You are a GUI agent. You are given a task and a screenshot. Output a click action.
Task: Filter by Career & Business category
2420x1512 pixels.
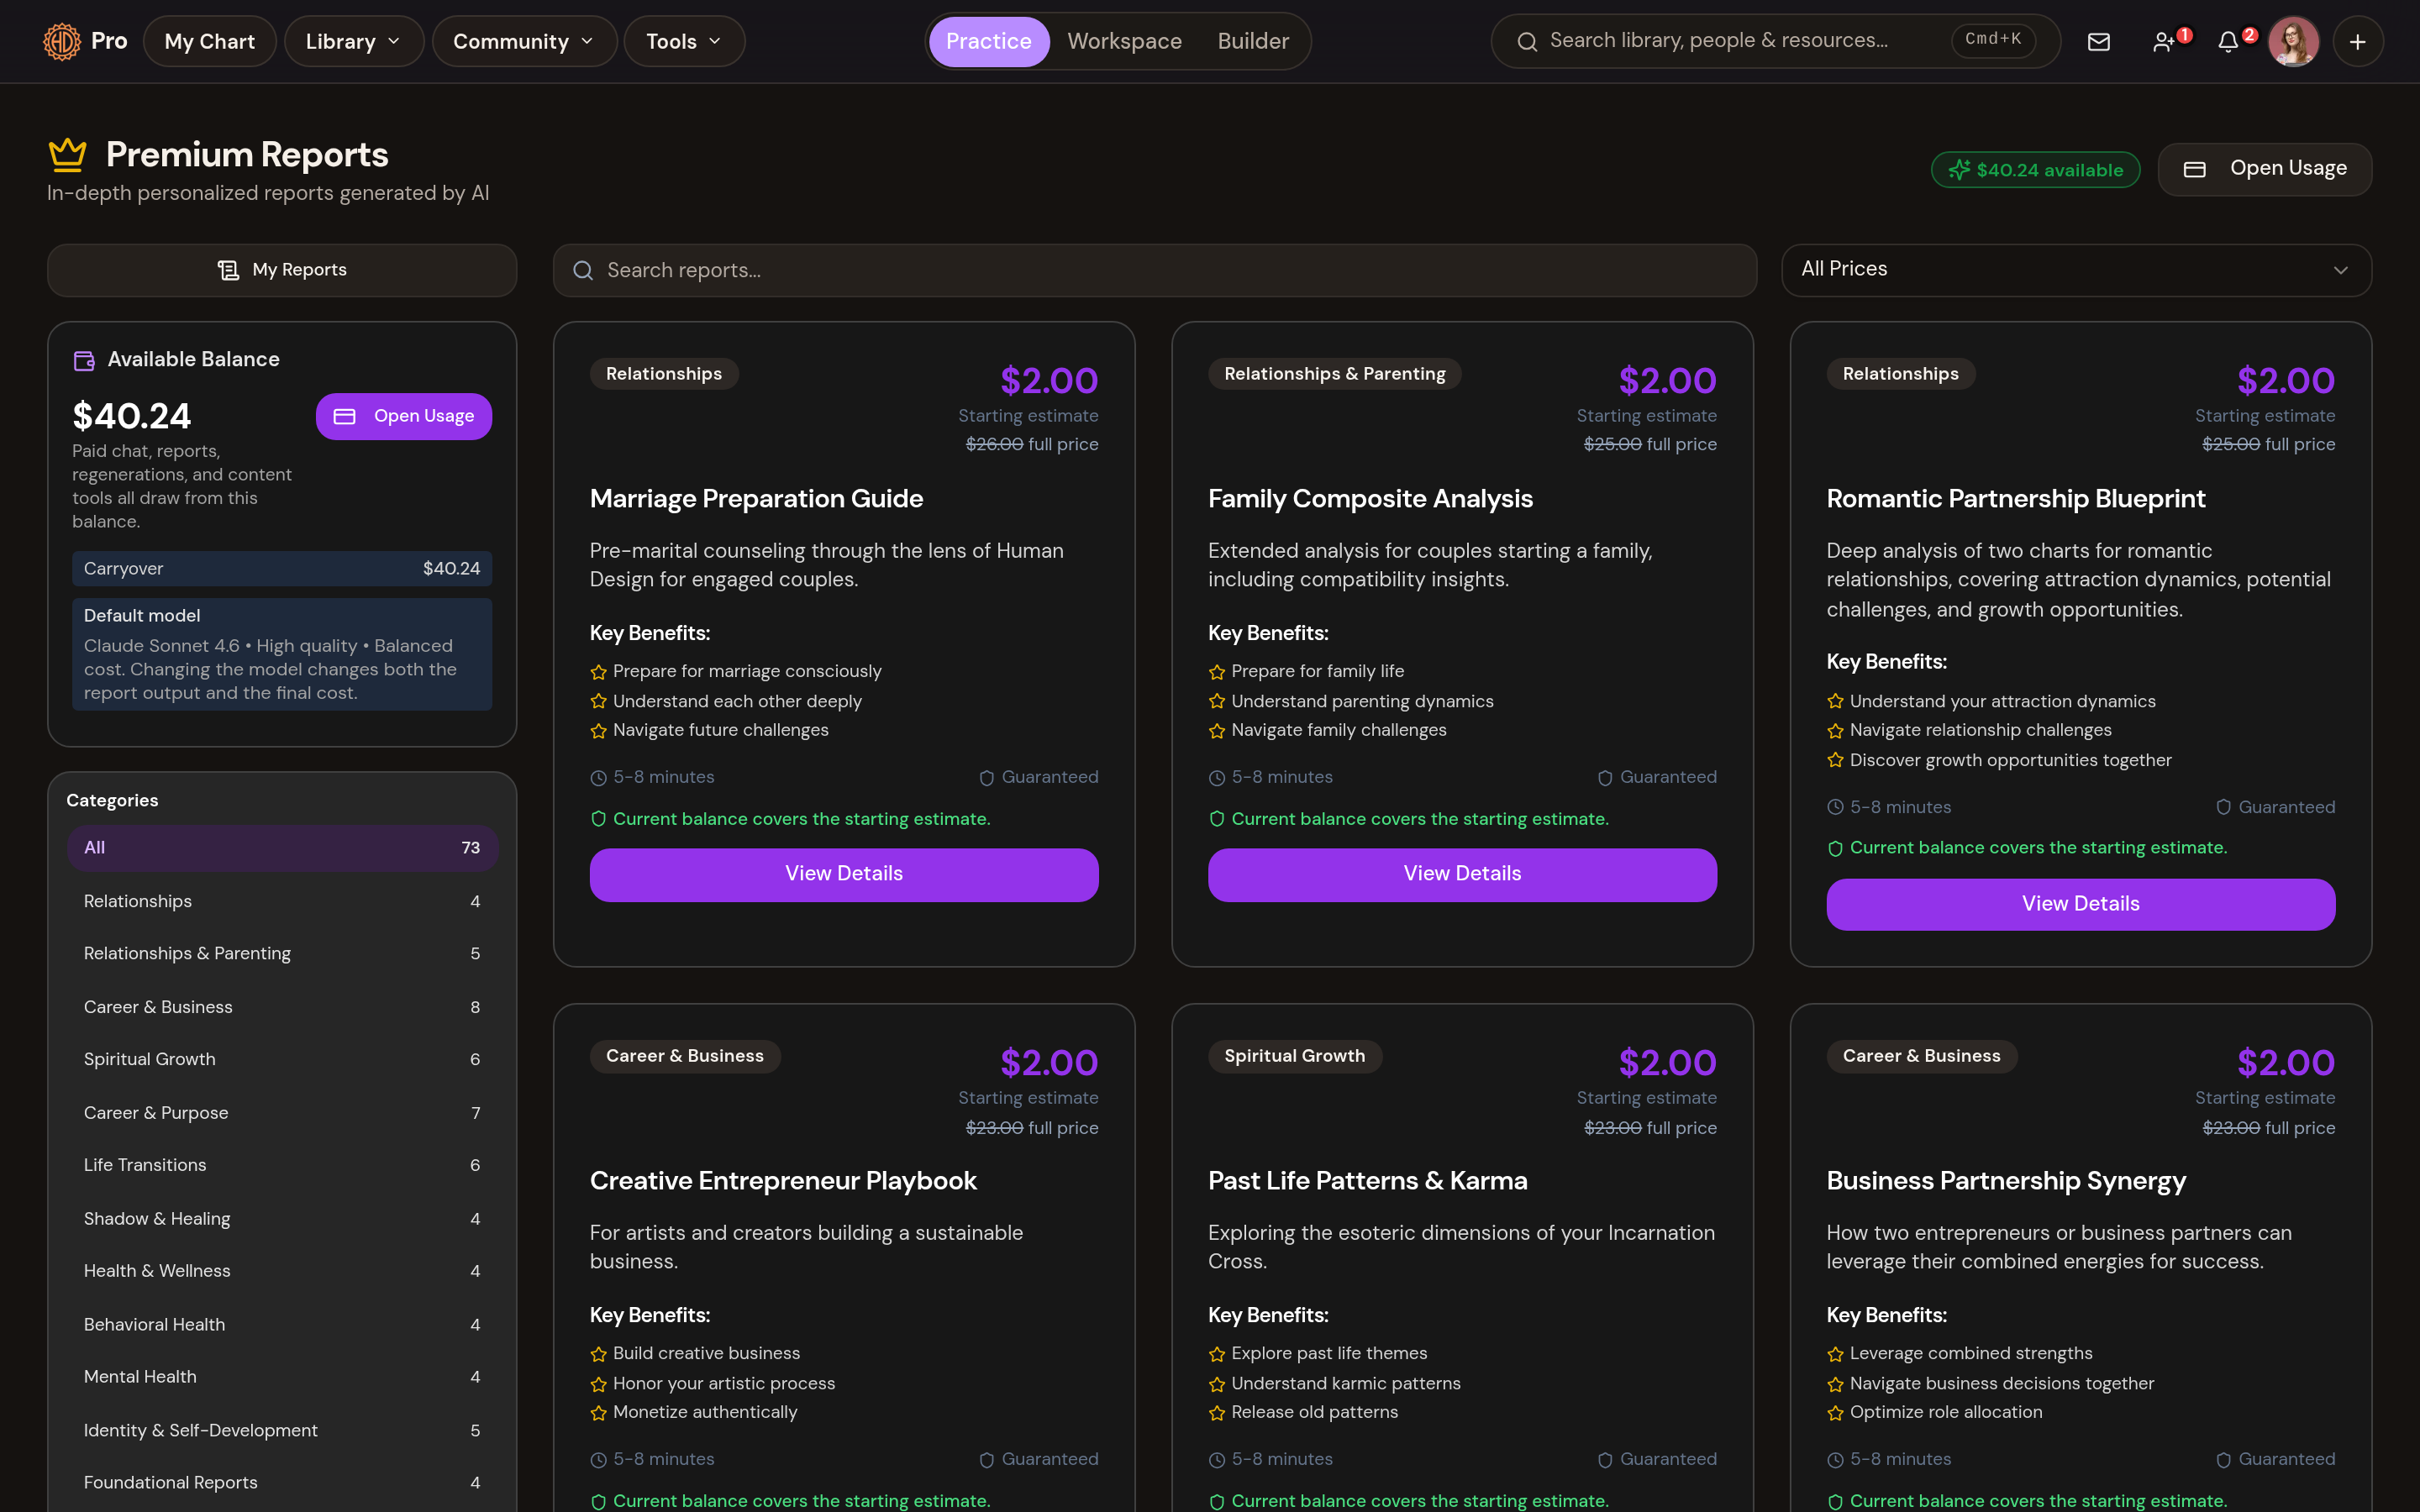coord(282,1008)
